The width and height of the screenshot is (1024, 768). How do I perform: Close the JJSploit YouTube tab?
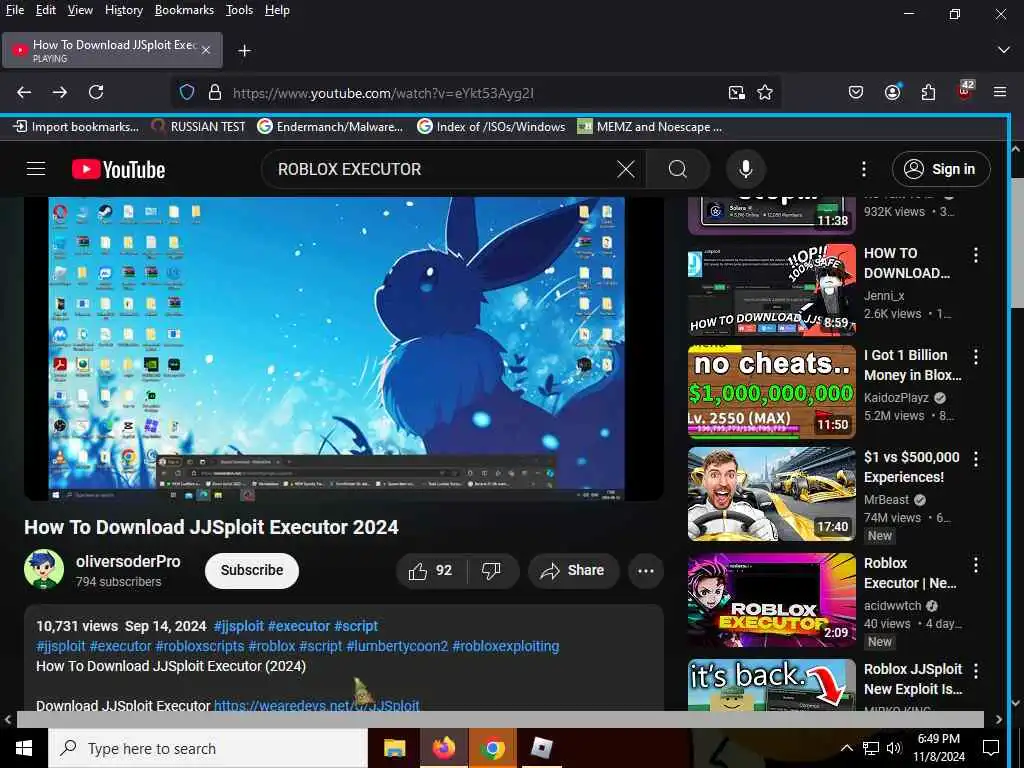tap(206, 50)
